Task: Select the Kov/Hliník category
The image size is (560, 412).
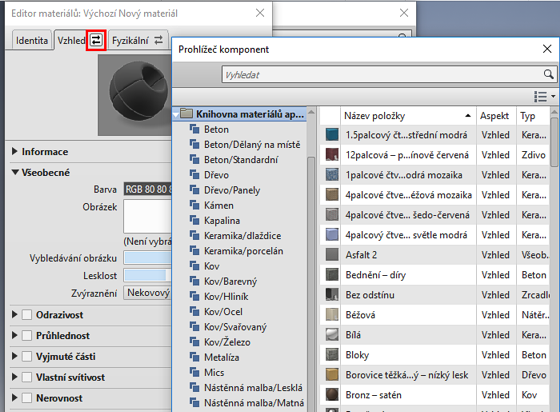Action: pos(226,296)
